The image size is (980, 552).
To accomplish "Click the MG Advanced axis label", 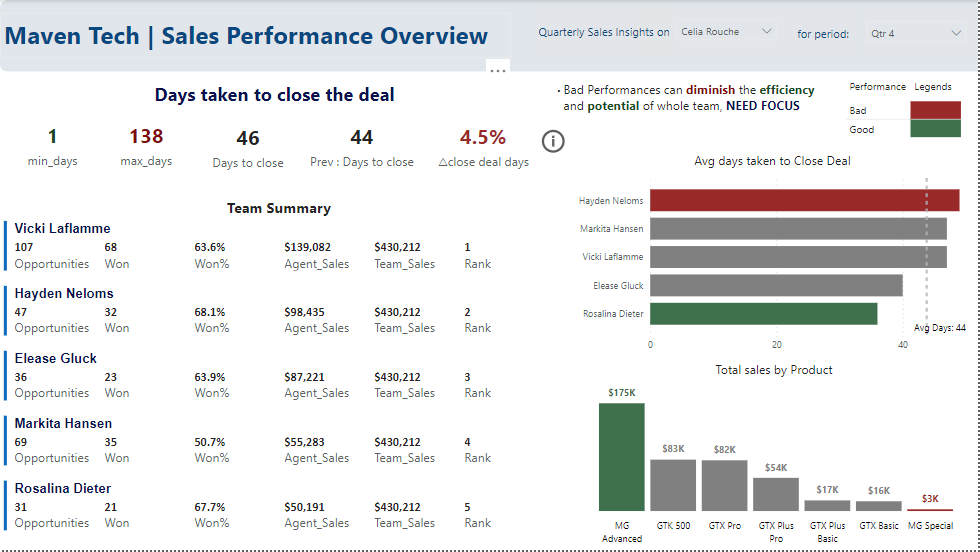I will click(622, 532).
